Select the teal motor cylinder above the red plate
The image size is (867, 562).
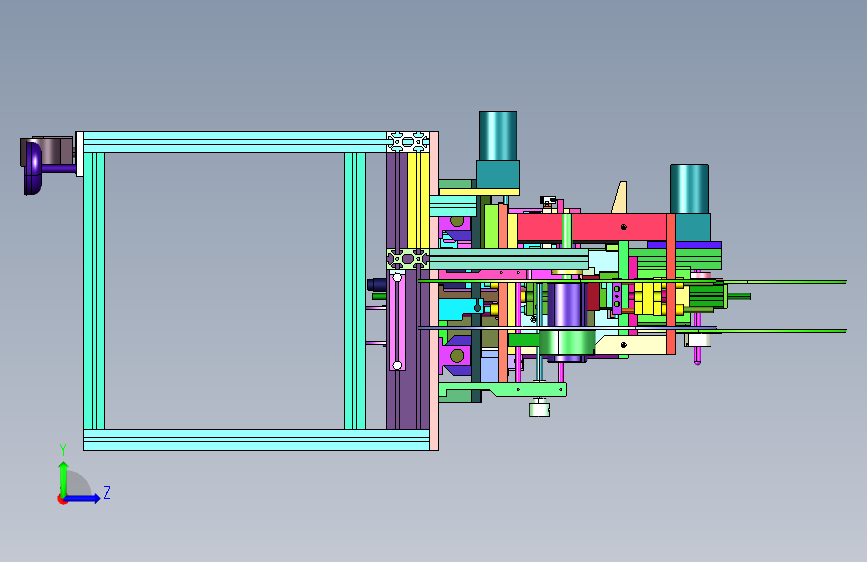point(689,189)
